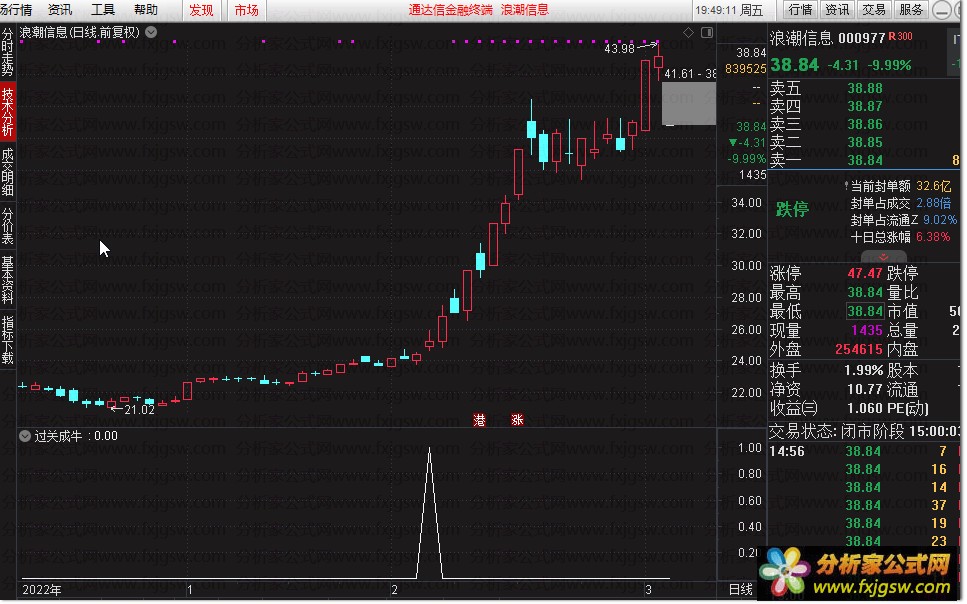
Task: Click the 43.98 high-price label on chart
Action: pos(619,48)
